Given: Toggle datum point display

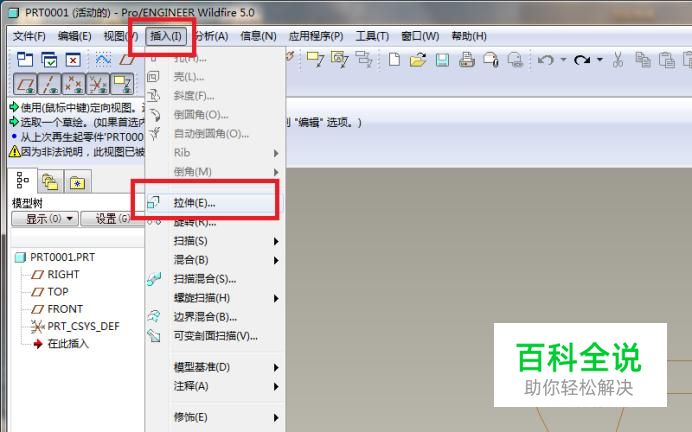Looking at the screenshot, I should [74, 84].
